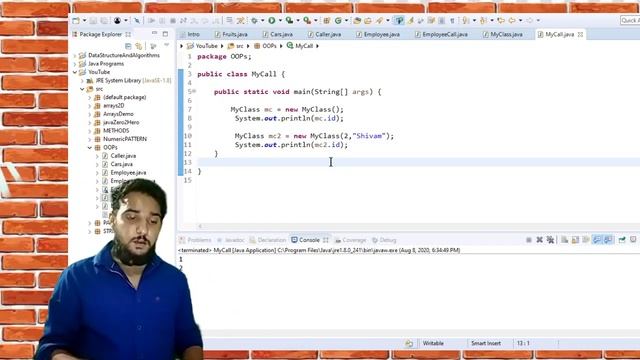Toggle the Word Wrap toolbar button
The width and height of the screenshot is (640, 360).
[x=431, y=20]
